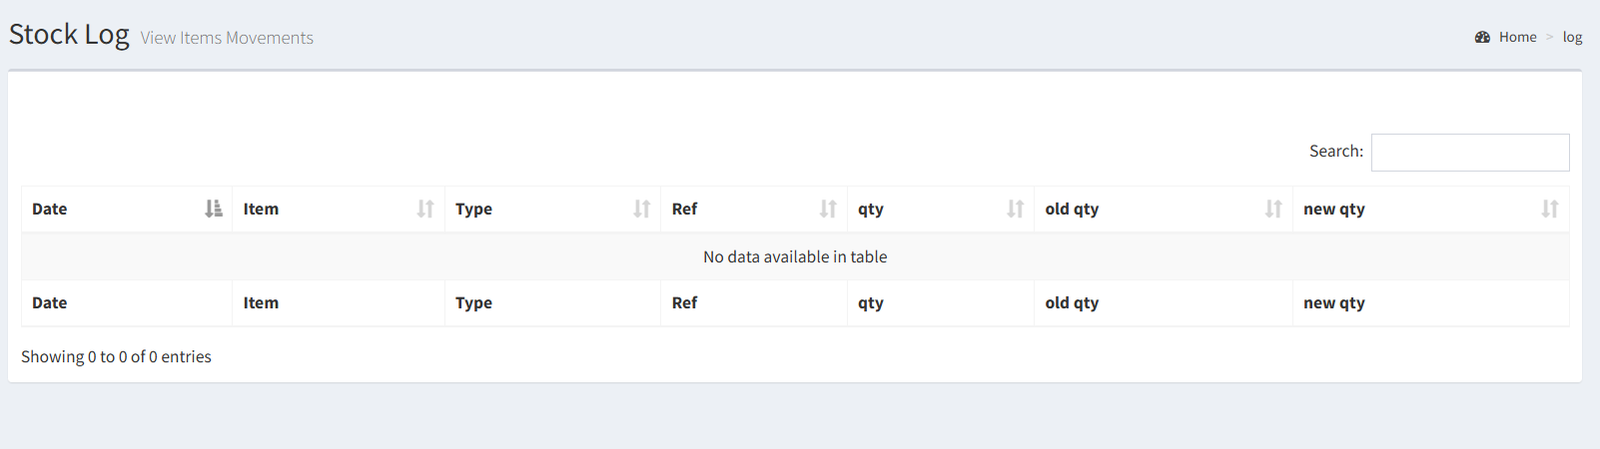Click the Item column sort arrows

[425, 209]
